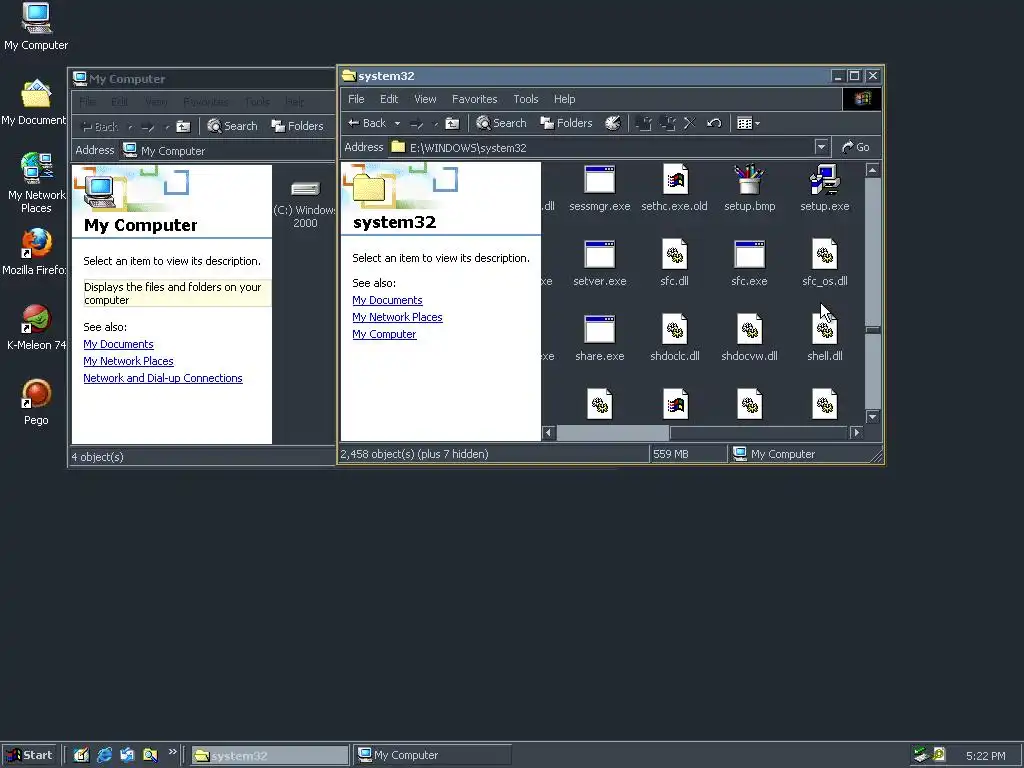Click My Documents link in system32 pane
Screen dimensions: 1024x768
point(387,300)
